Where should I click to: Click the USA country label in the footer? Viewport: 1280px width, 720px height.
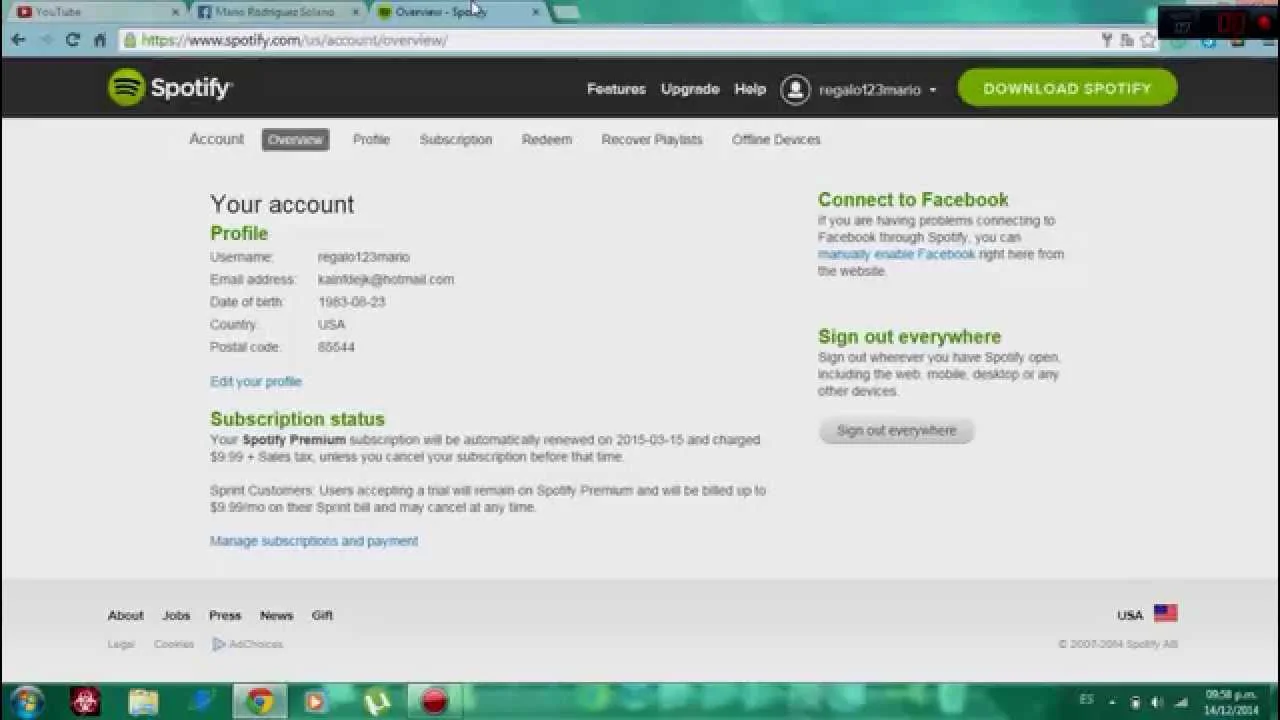click(x=1130, y=615)
